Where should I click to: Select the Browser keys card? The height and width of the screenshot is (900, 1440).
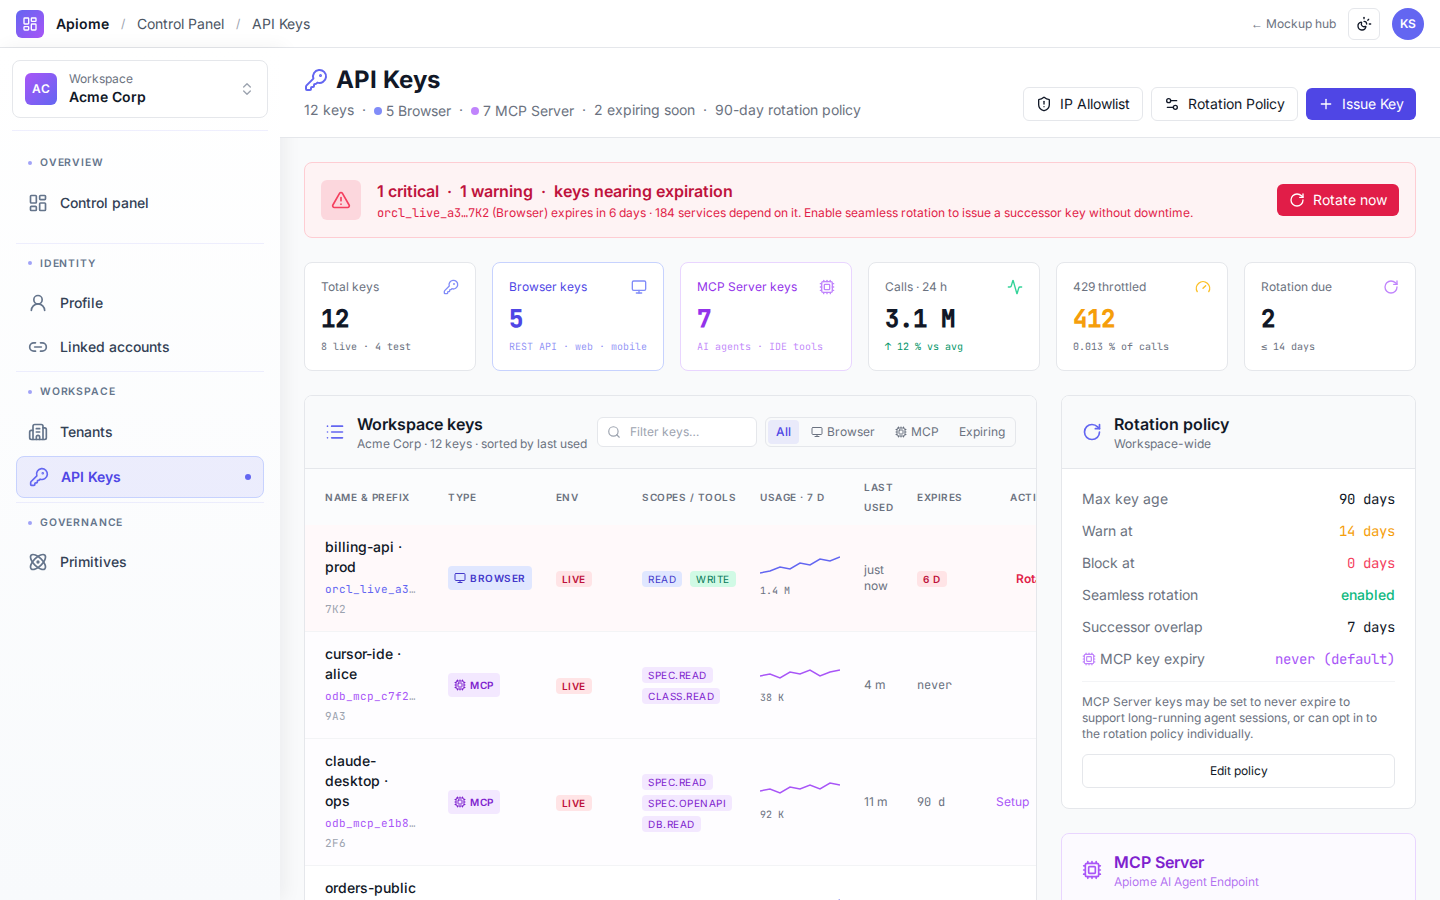[578, 316]
